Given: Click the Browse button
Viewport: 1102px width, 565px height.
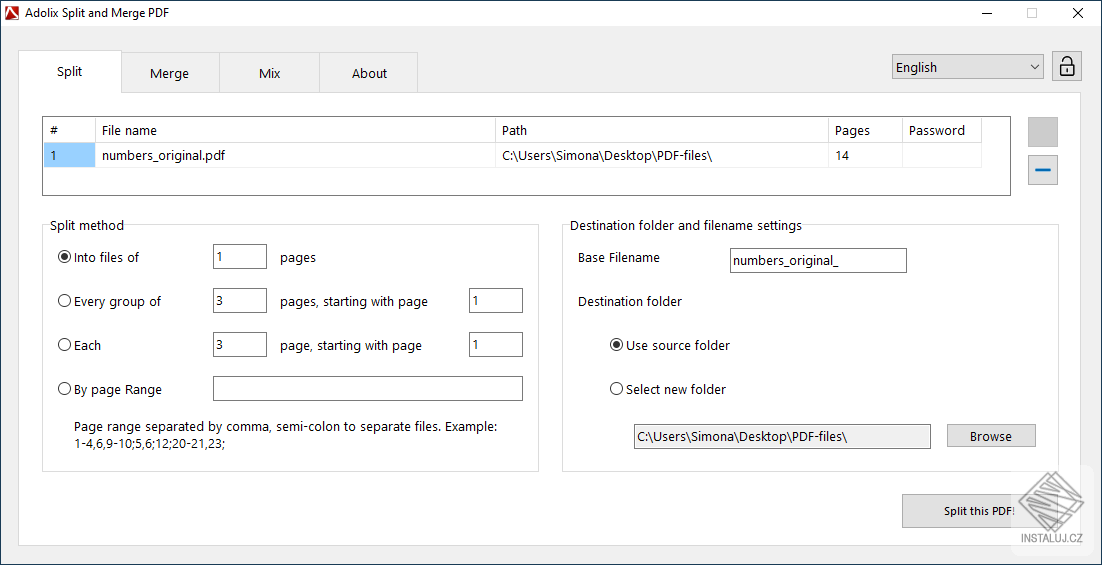Looking at the screenshot, I should click(991, 436).
